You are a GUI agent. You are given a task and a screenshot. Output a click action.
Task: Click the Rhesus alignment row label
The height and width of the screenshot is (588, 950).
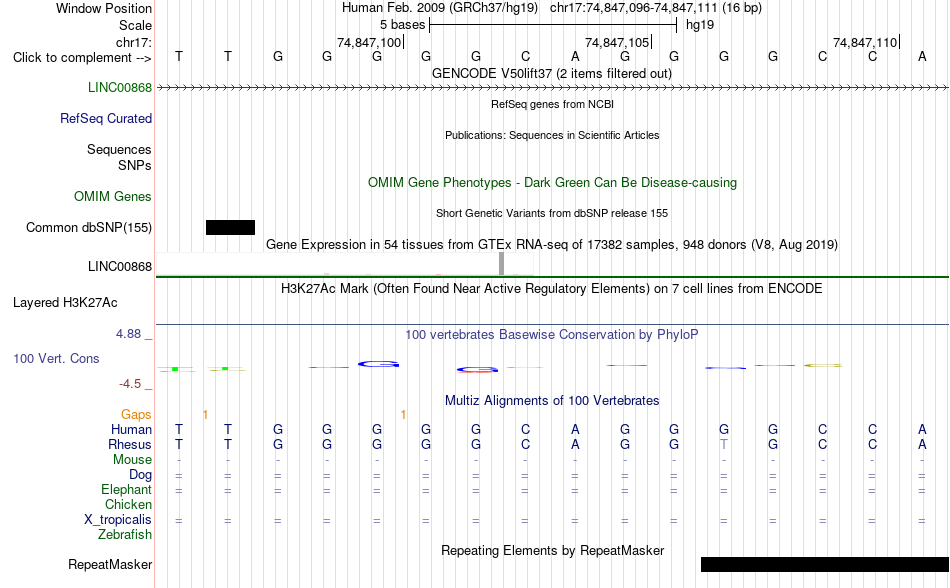pyautogui.click(x=130, y=444)
